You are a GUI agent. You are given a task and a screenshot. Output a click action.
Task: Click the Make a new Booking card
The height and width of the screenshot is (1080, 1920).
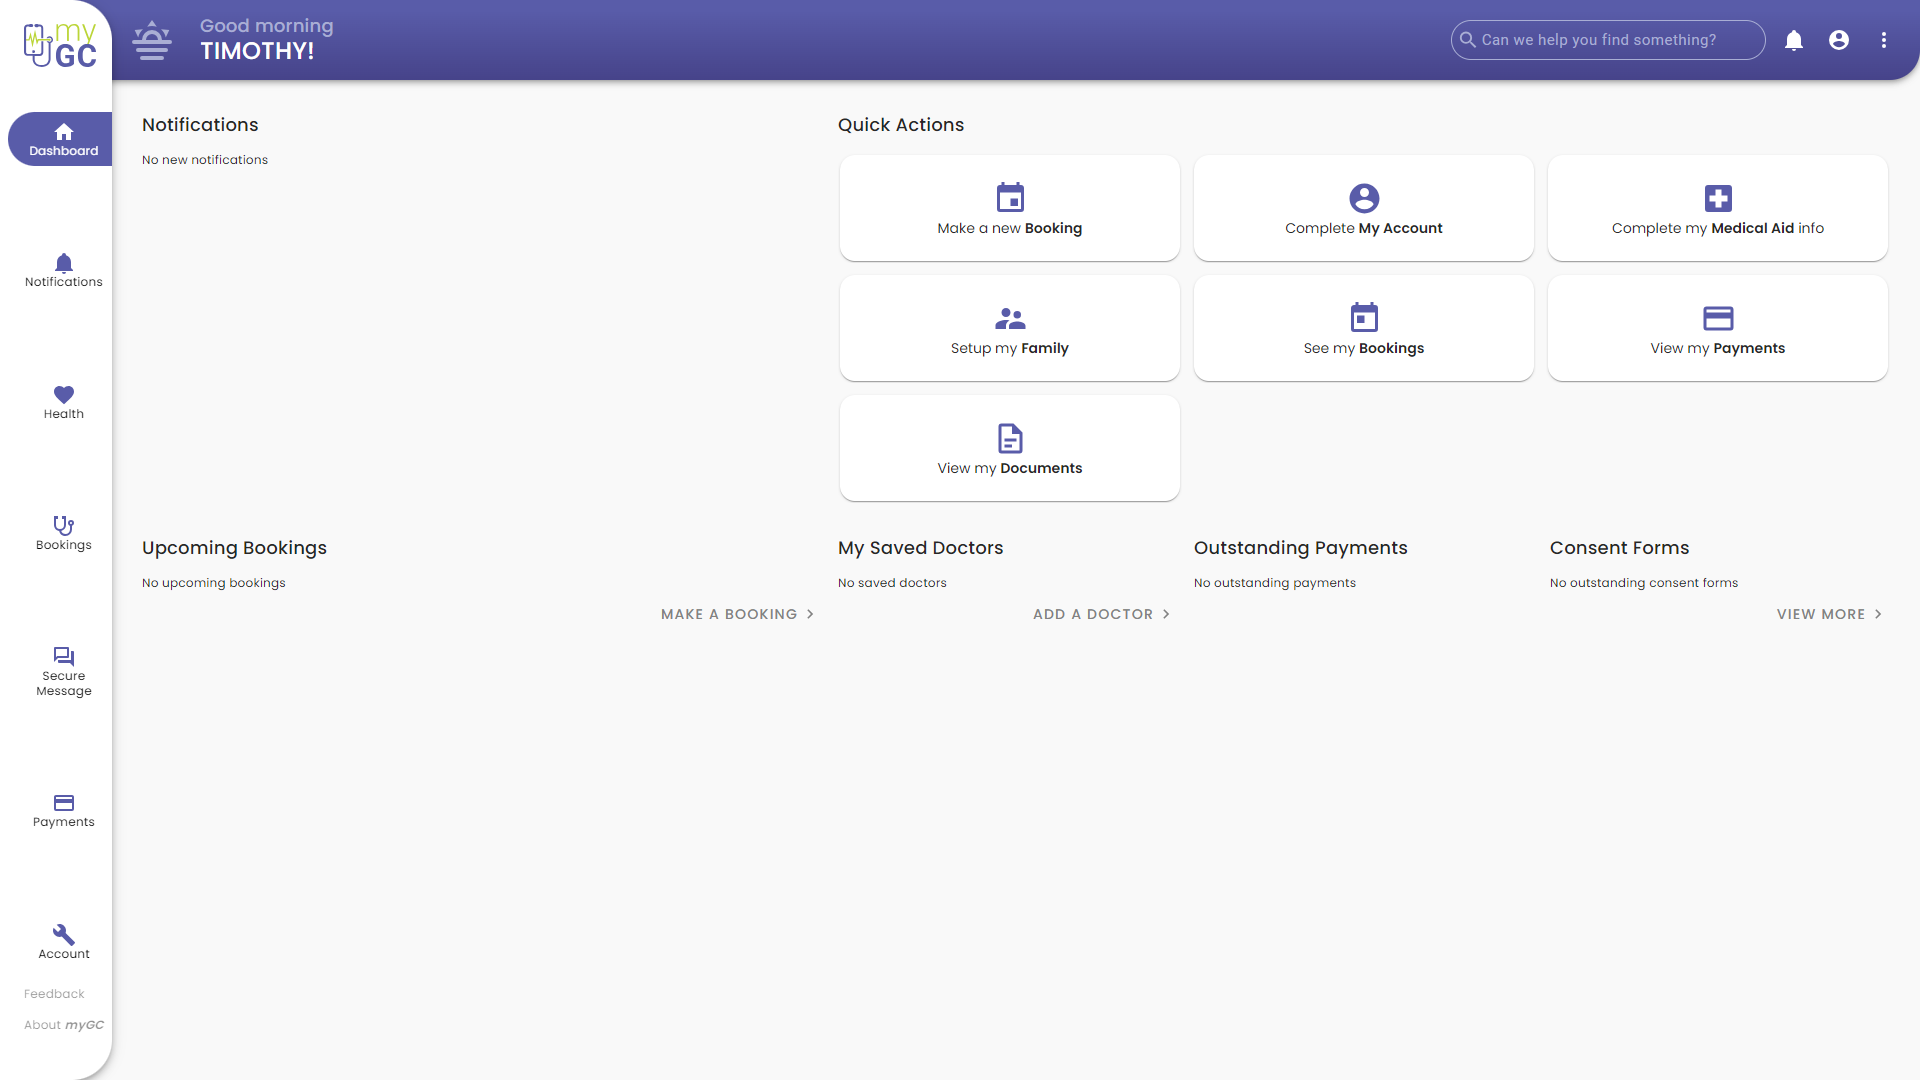(1009, 208)
